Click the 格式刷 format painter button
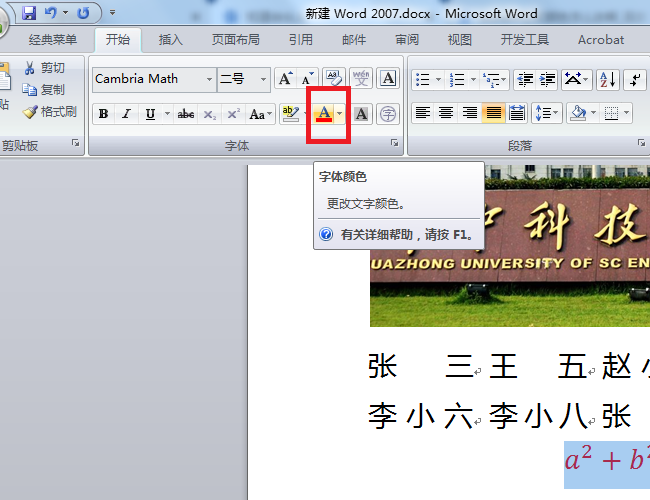This screenshot has height=500, width=650. click(50, 112)
